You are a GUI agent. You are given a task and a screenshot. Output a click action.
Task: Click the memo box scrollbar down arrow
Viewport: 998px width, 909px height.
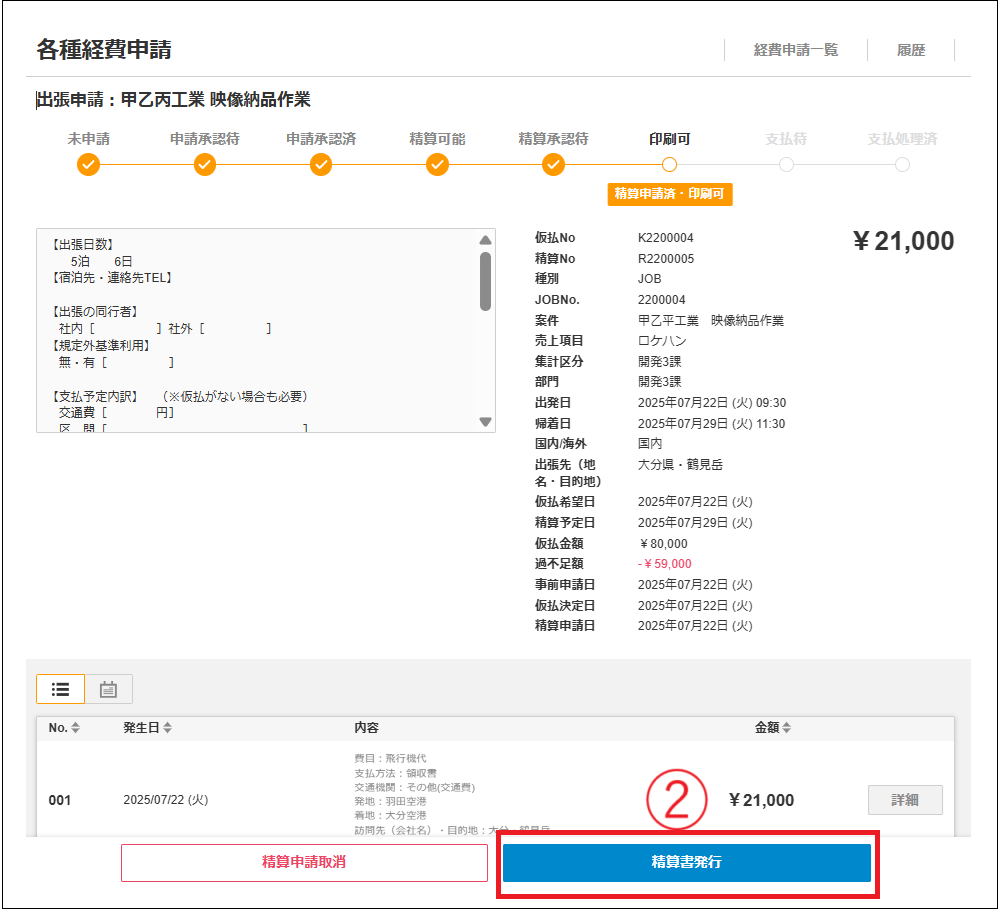486,422
